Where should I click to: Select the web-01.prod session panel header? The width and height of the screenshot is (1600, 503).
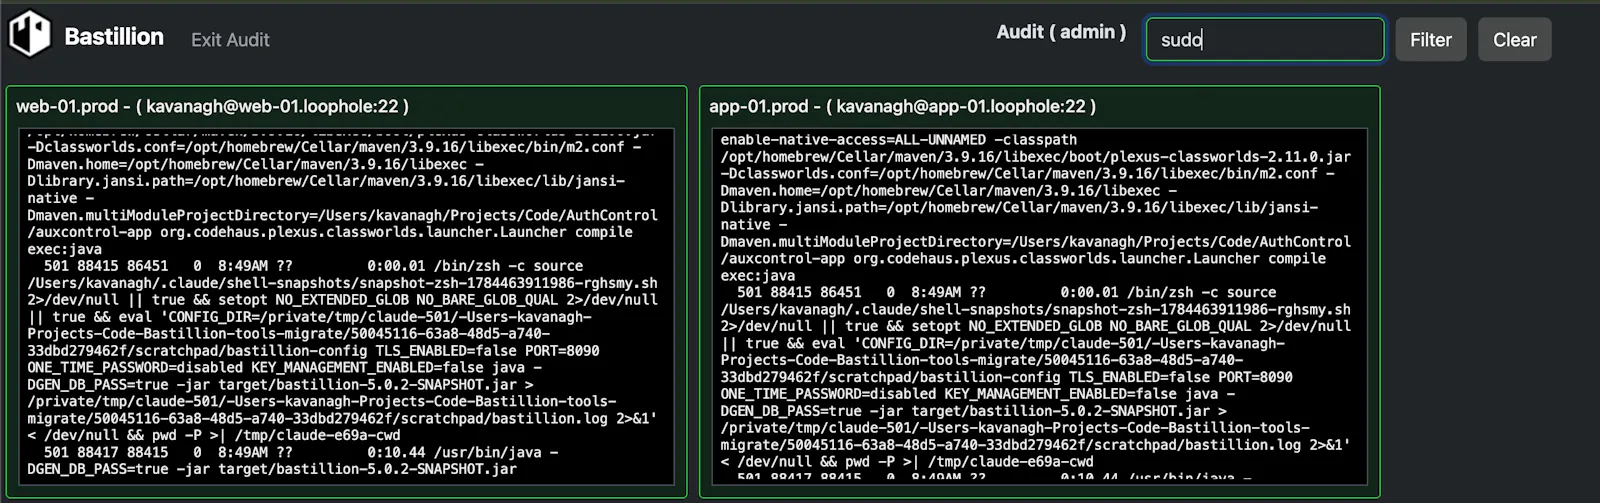(212, 106)
